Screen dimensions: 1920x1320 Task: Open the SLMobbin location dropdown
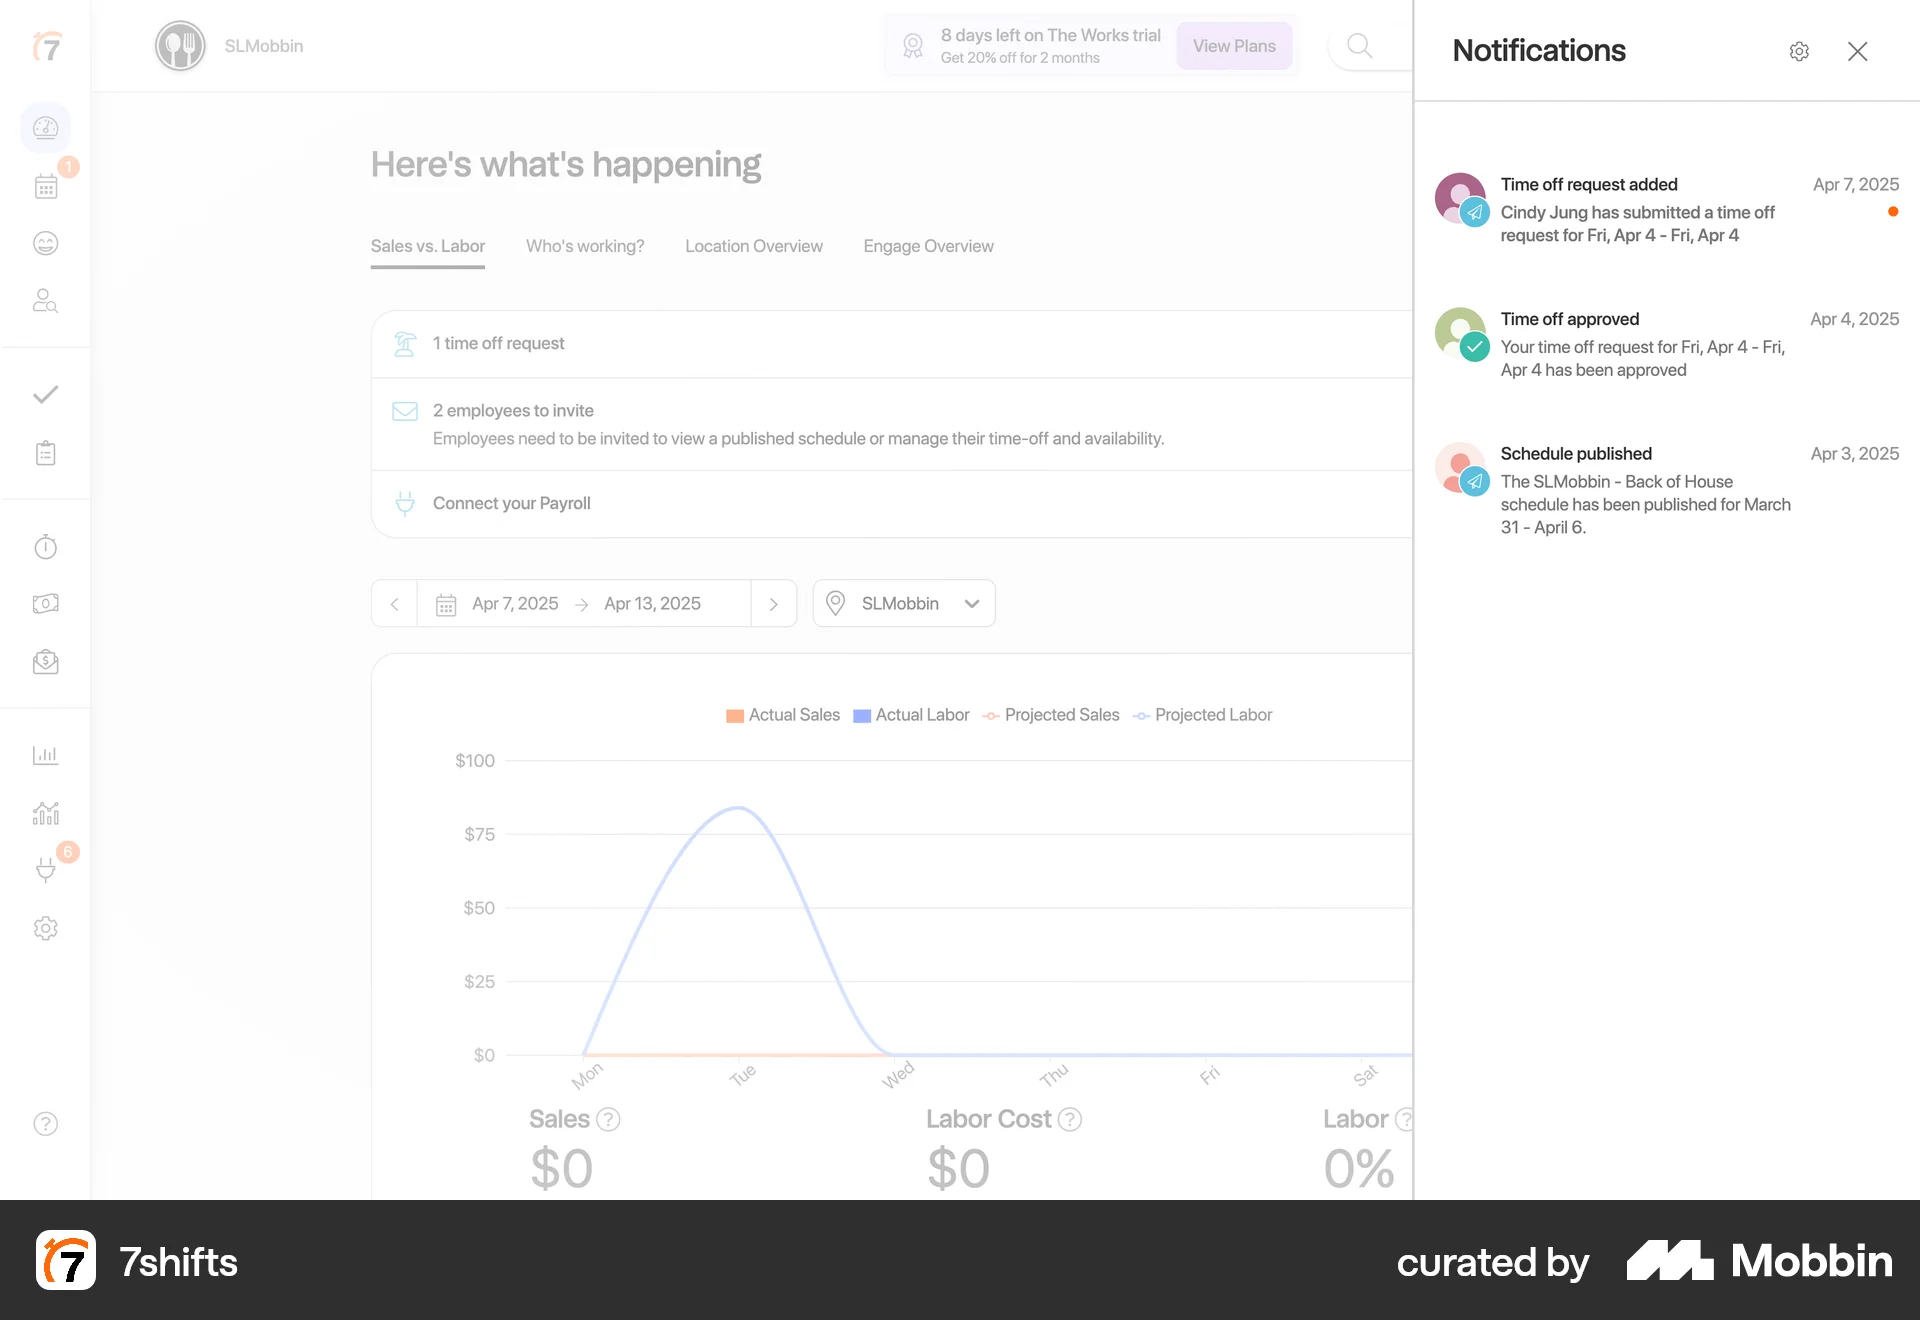(903, 603)
